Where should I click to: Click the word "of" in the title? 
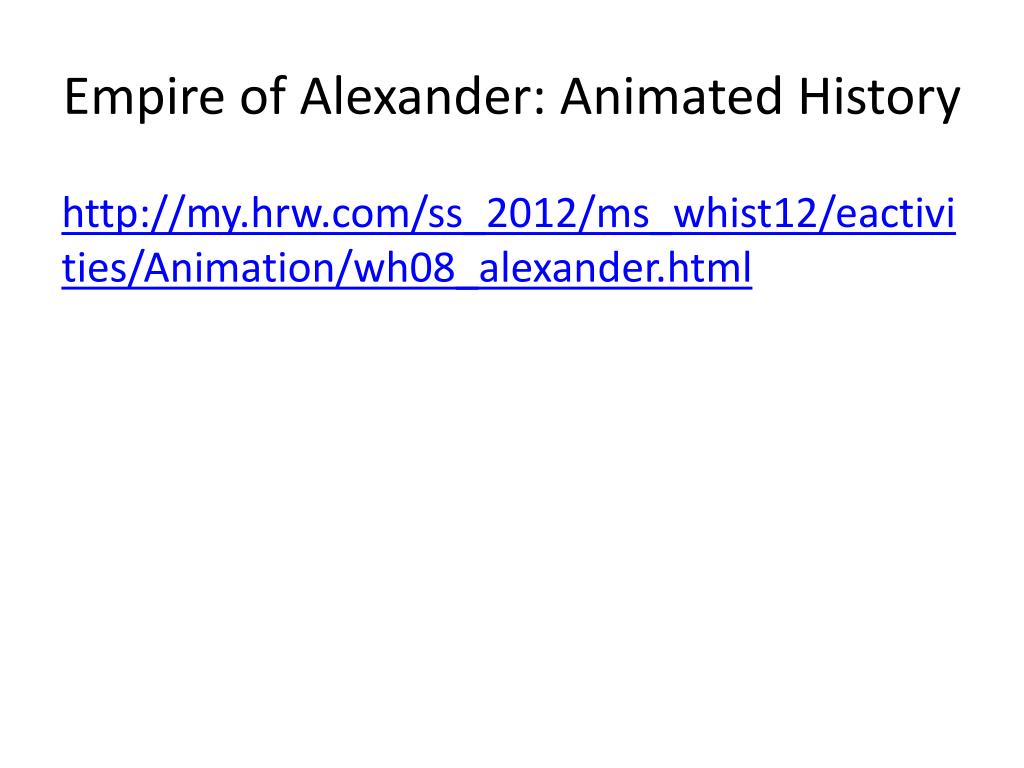[263, 97]
